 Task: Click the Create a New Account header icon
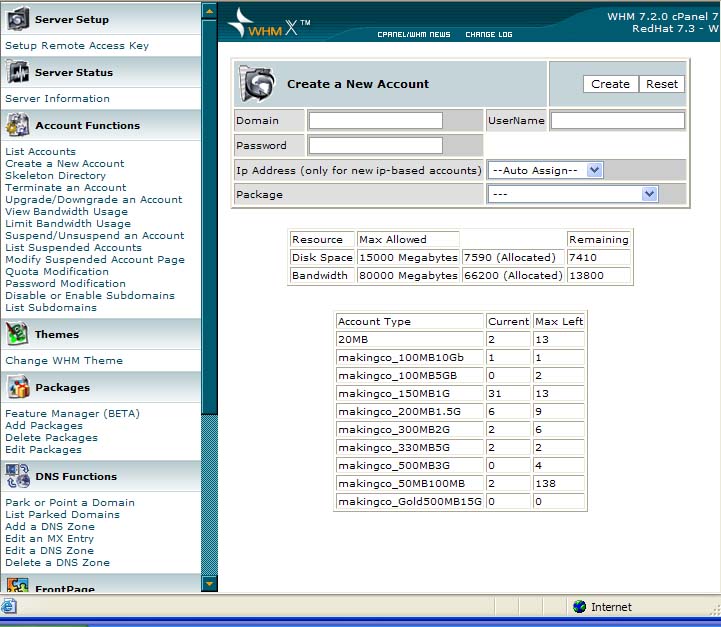click(257, 83)
